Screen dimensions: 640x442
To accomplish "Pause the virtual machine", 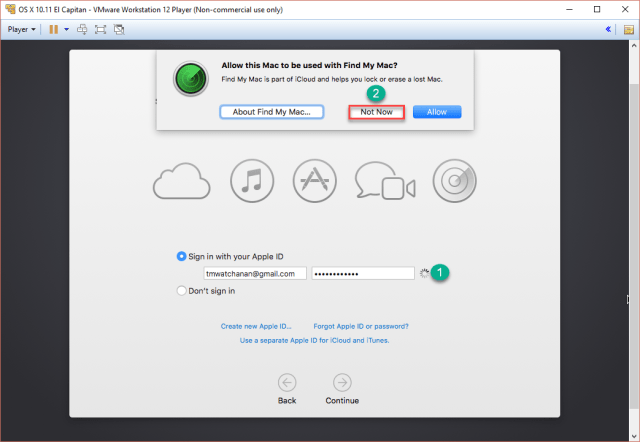I will (x=53, y=29).
